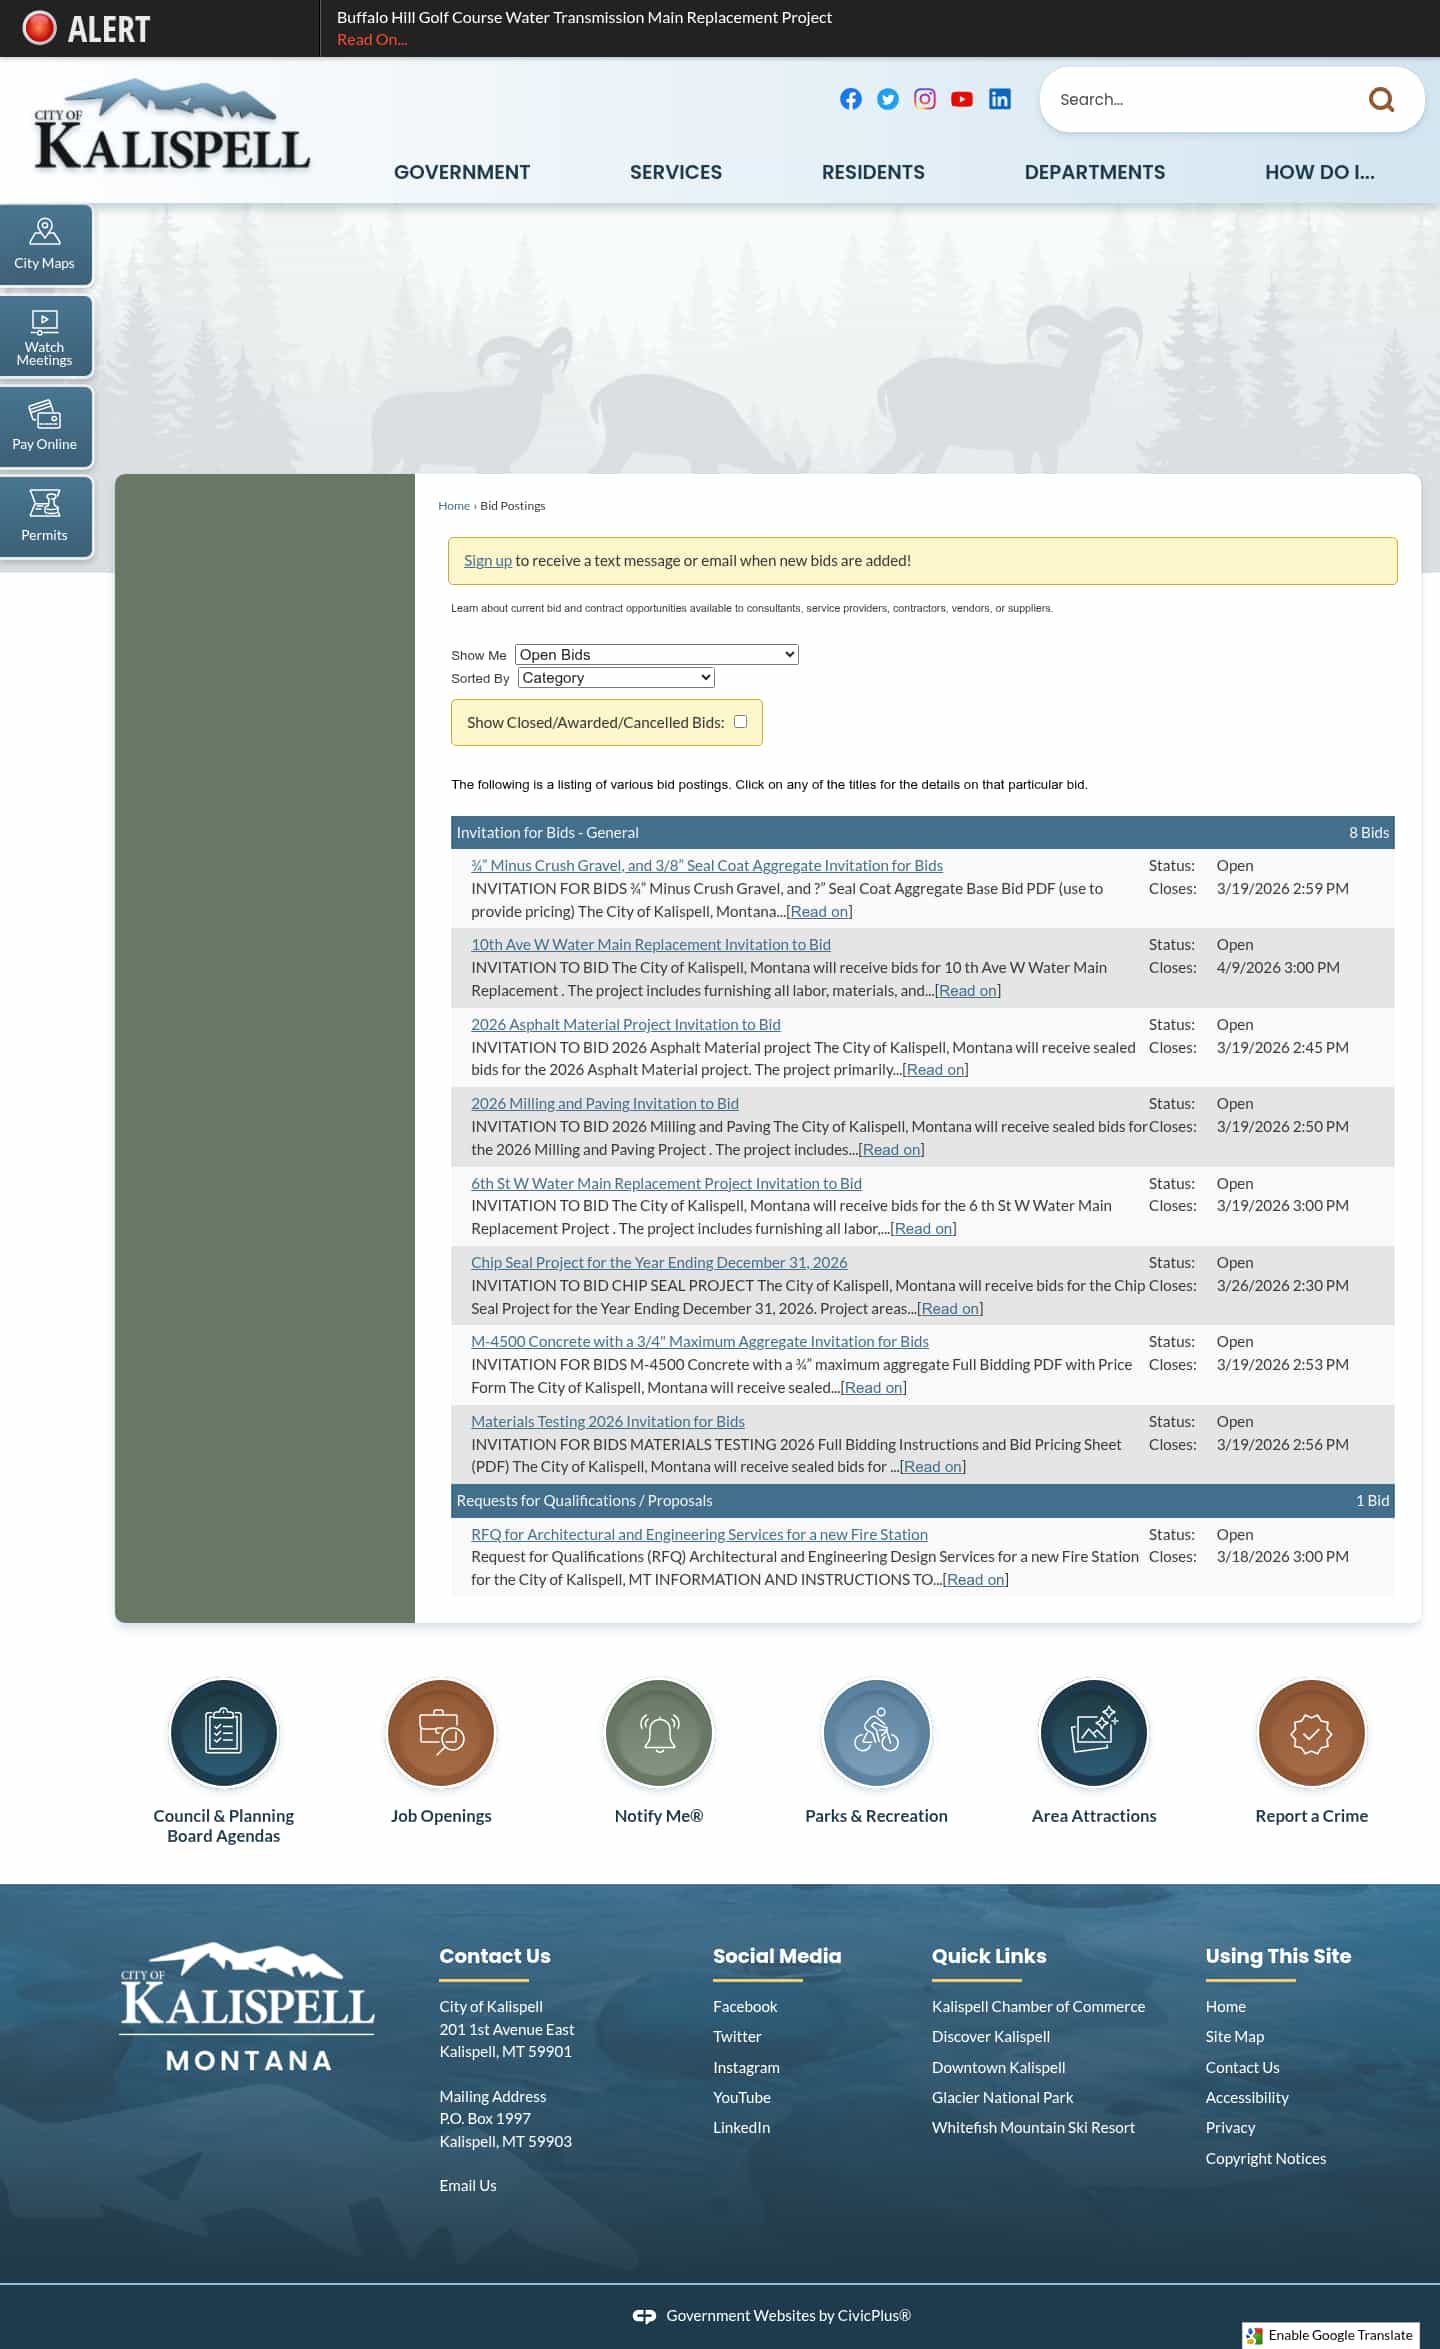Screen dimensions: 1440x2349
Task: Open Watch Meetings sidebar button
Action: pos(44,336)
